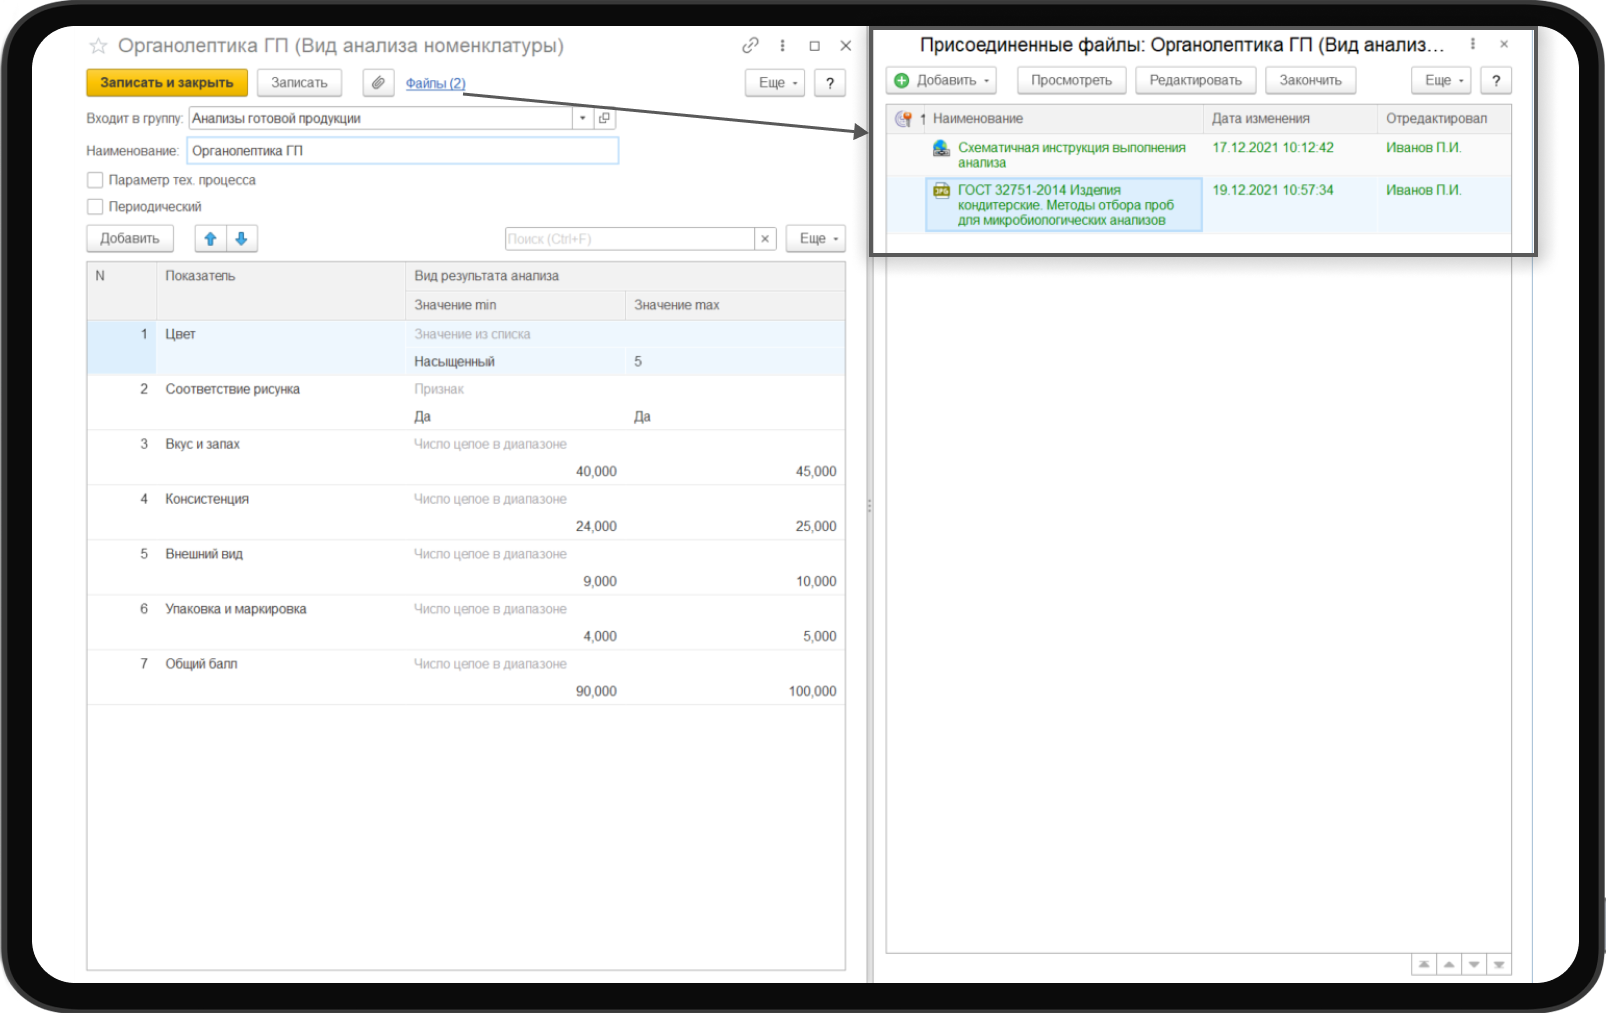Screen dimensions: 1606x1013
Task: Open the selected group Анализы готовой продукции
Action: point(604,118)
